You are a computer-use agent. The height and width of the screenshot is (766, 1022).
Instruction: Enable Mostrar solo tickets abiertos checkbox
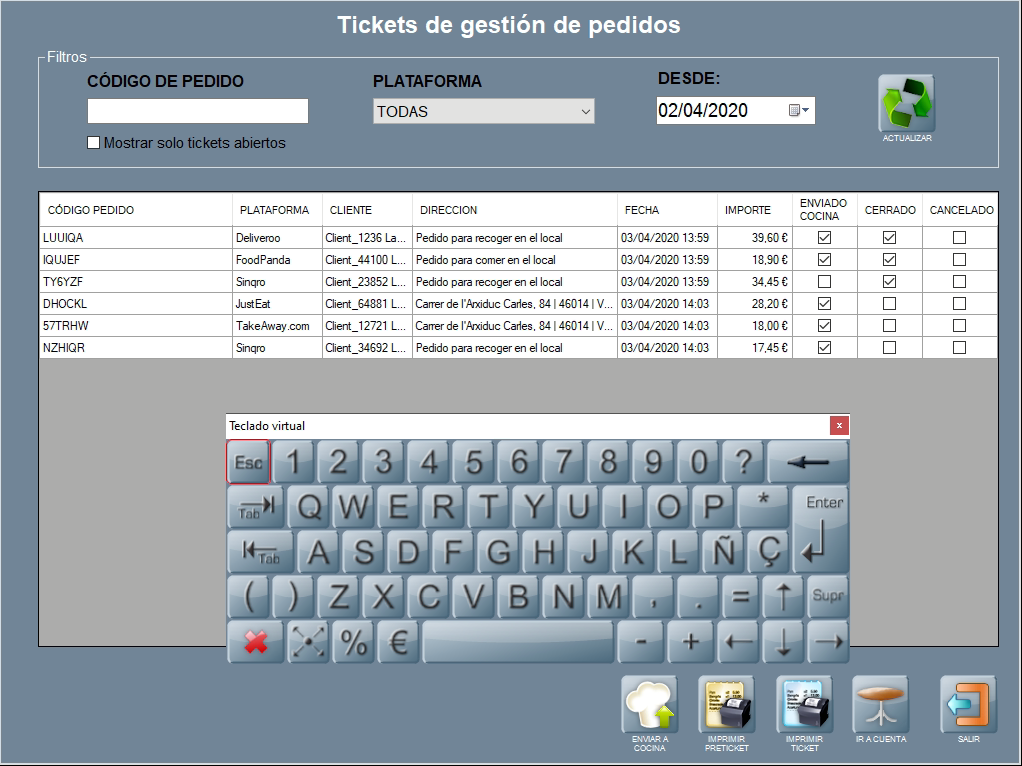[x=94, y=143]
